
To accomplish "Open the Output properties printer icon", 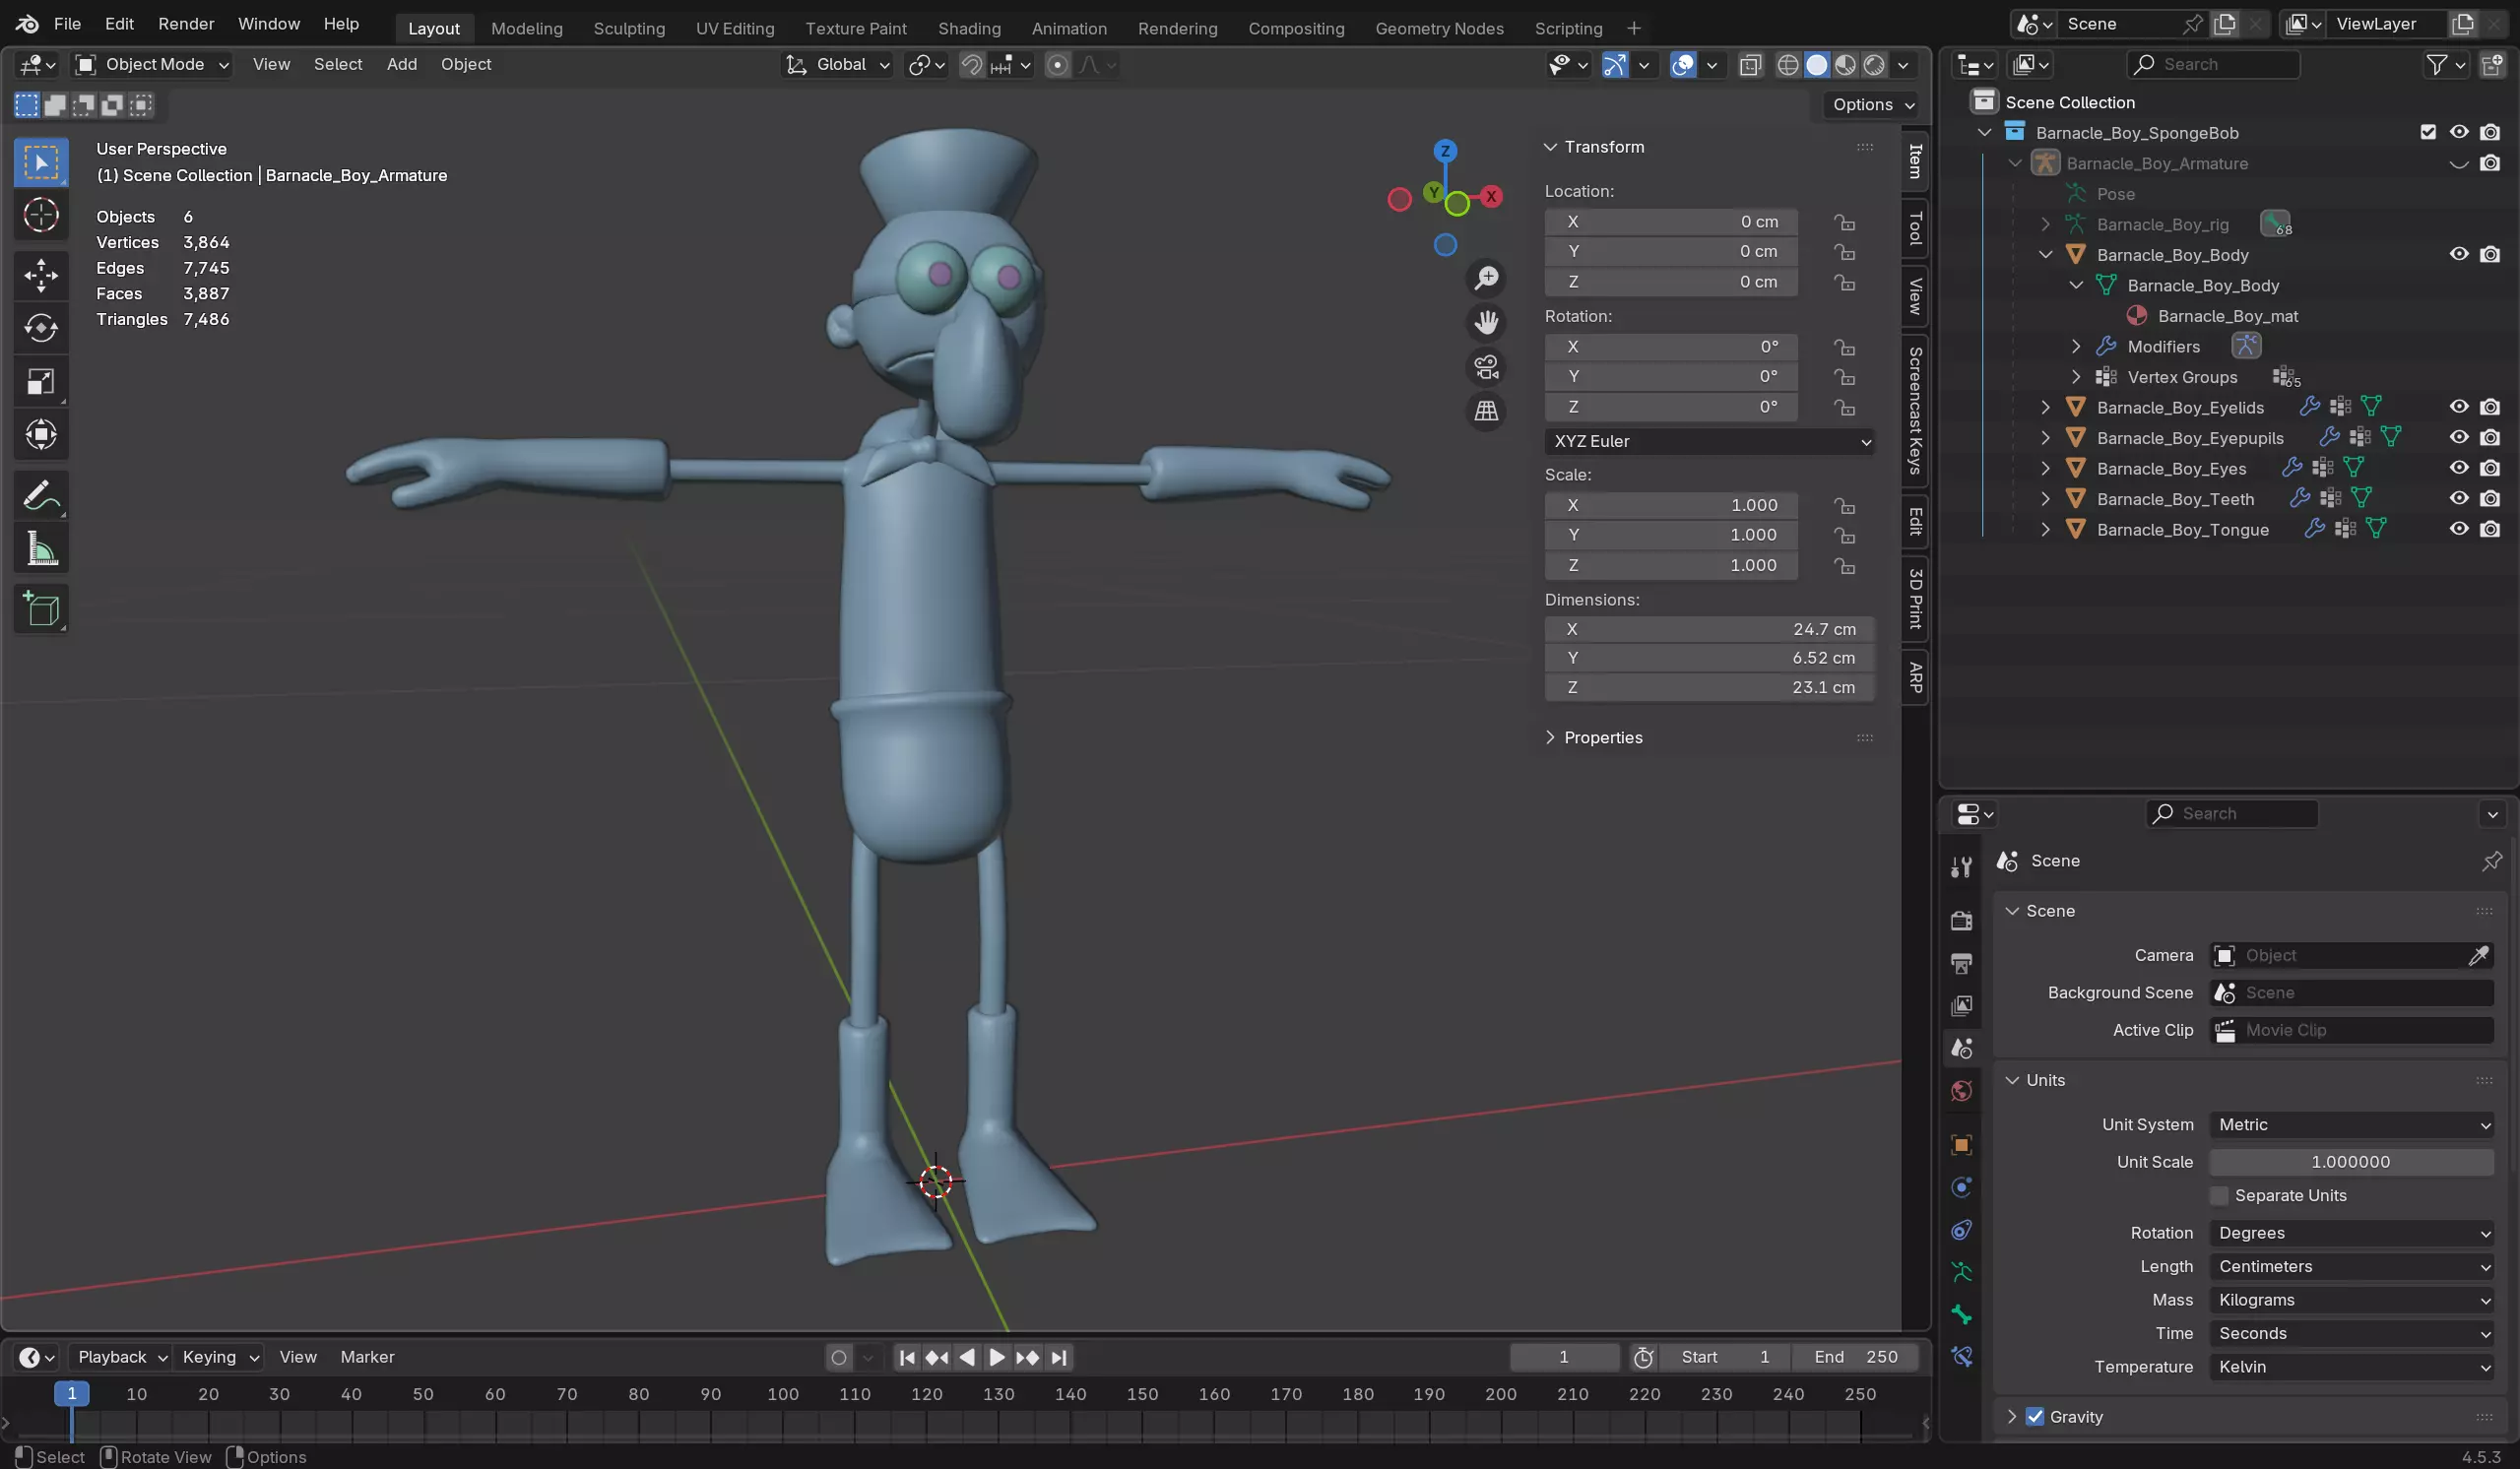I will (1961, 963).
